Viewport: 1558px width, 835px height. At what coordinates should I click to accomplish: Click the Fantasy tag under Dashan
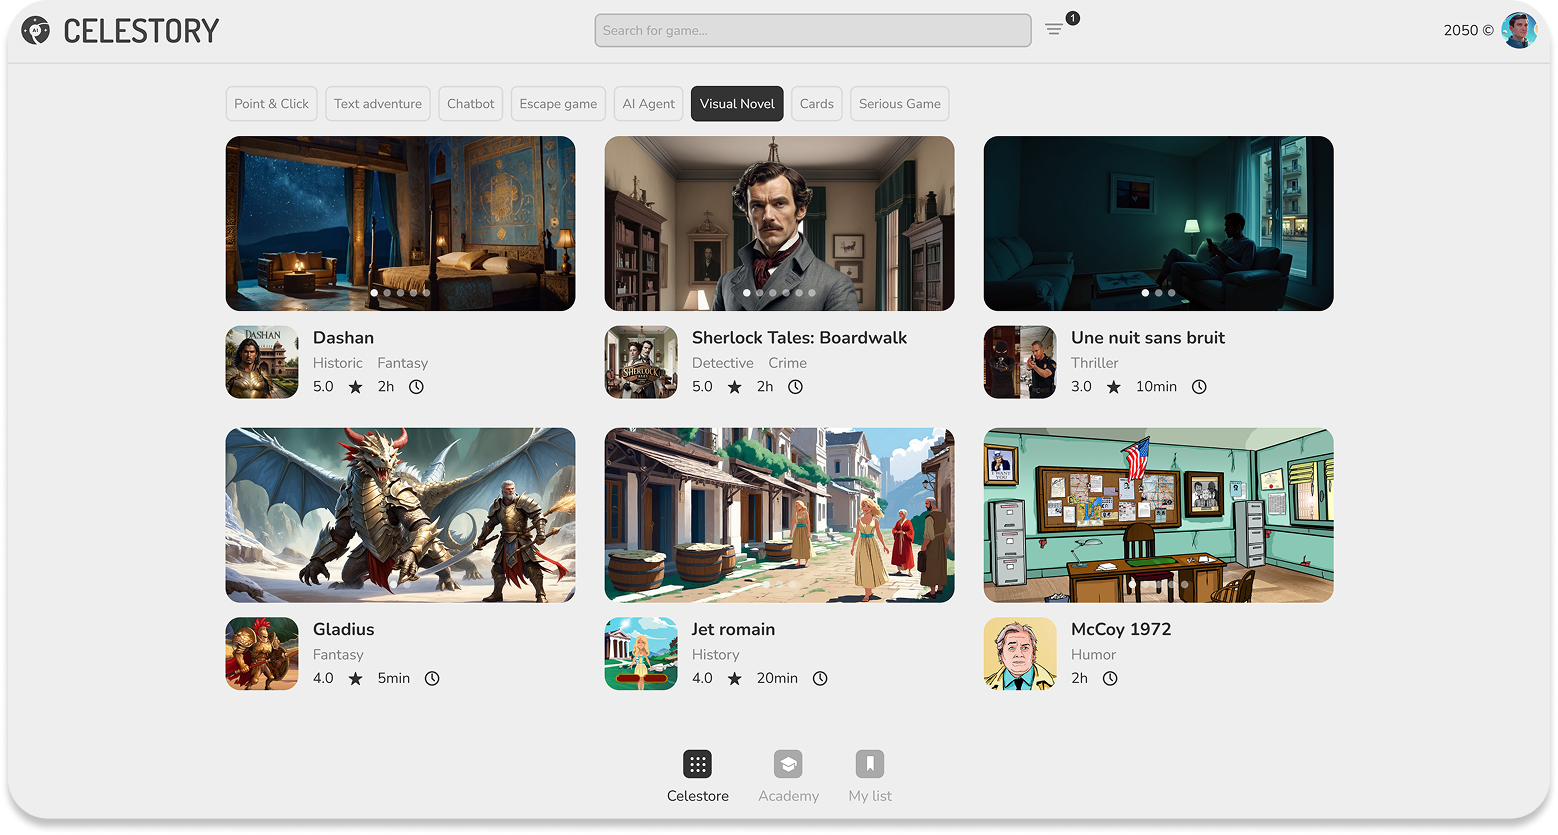[x=402, y=363]
